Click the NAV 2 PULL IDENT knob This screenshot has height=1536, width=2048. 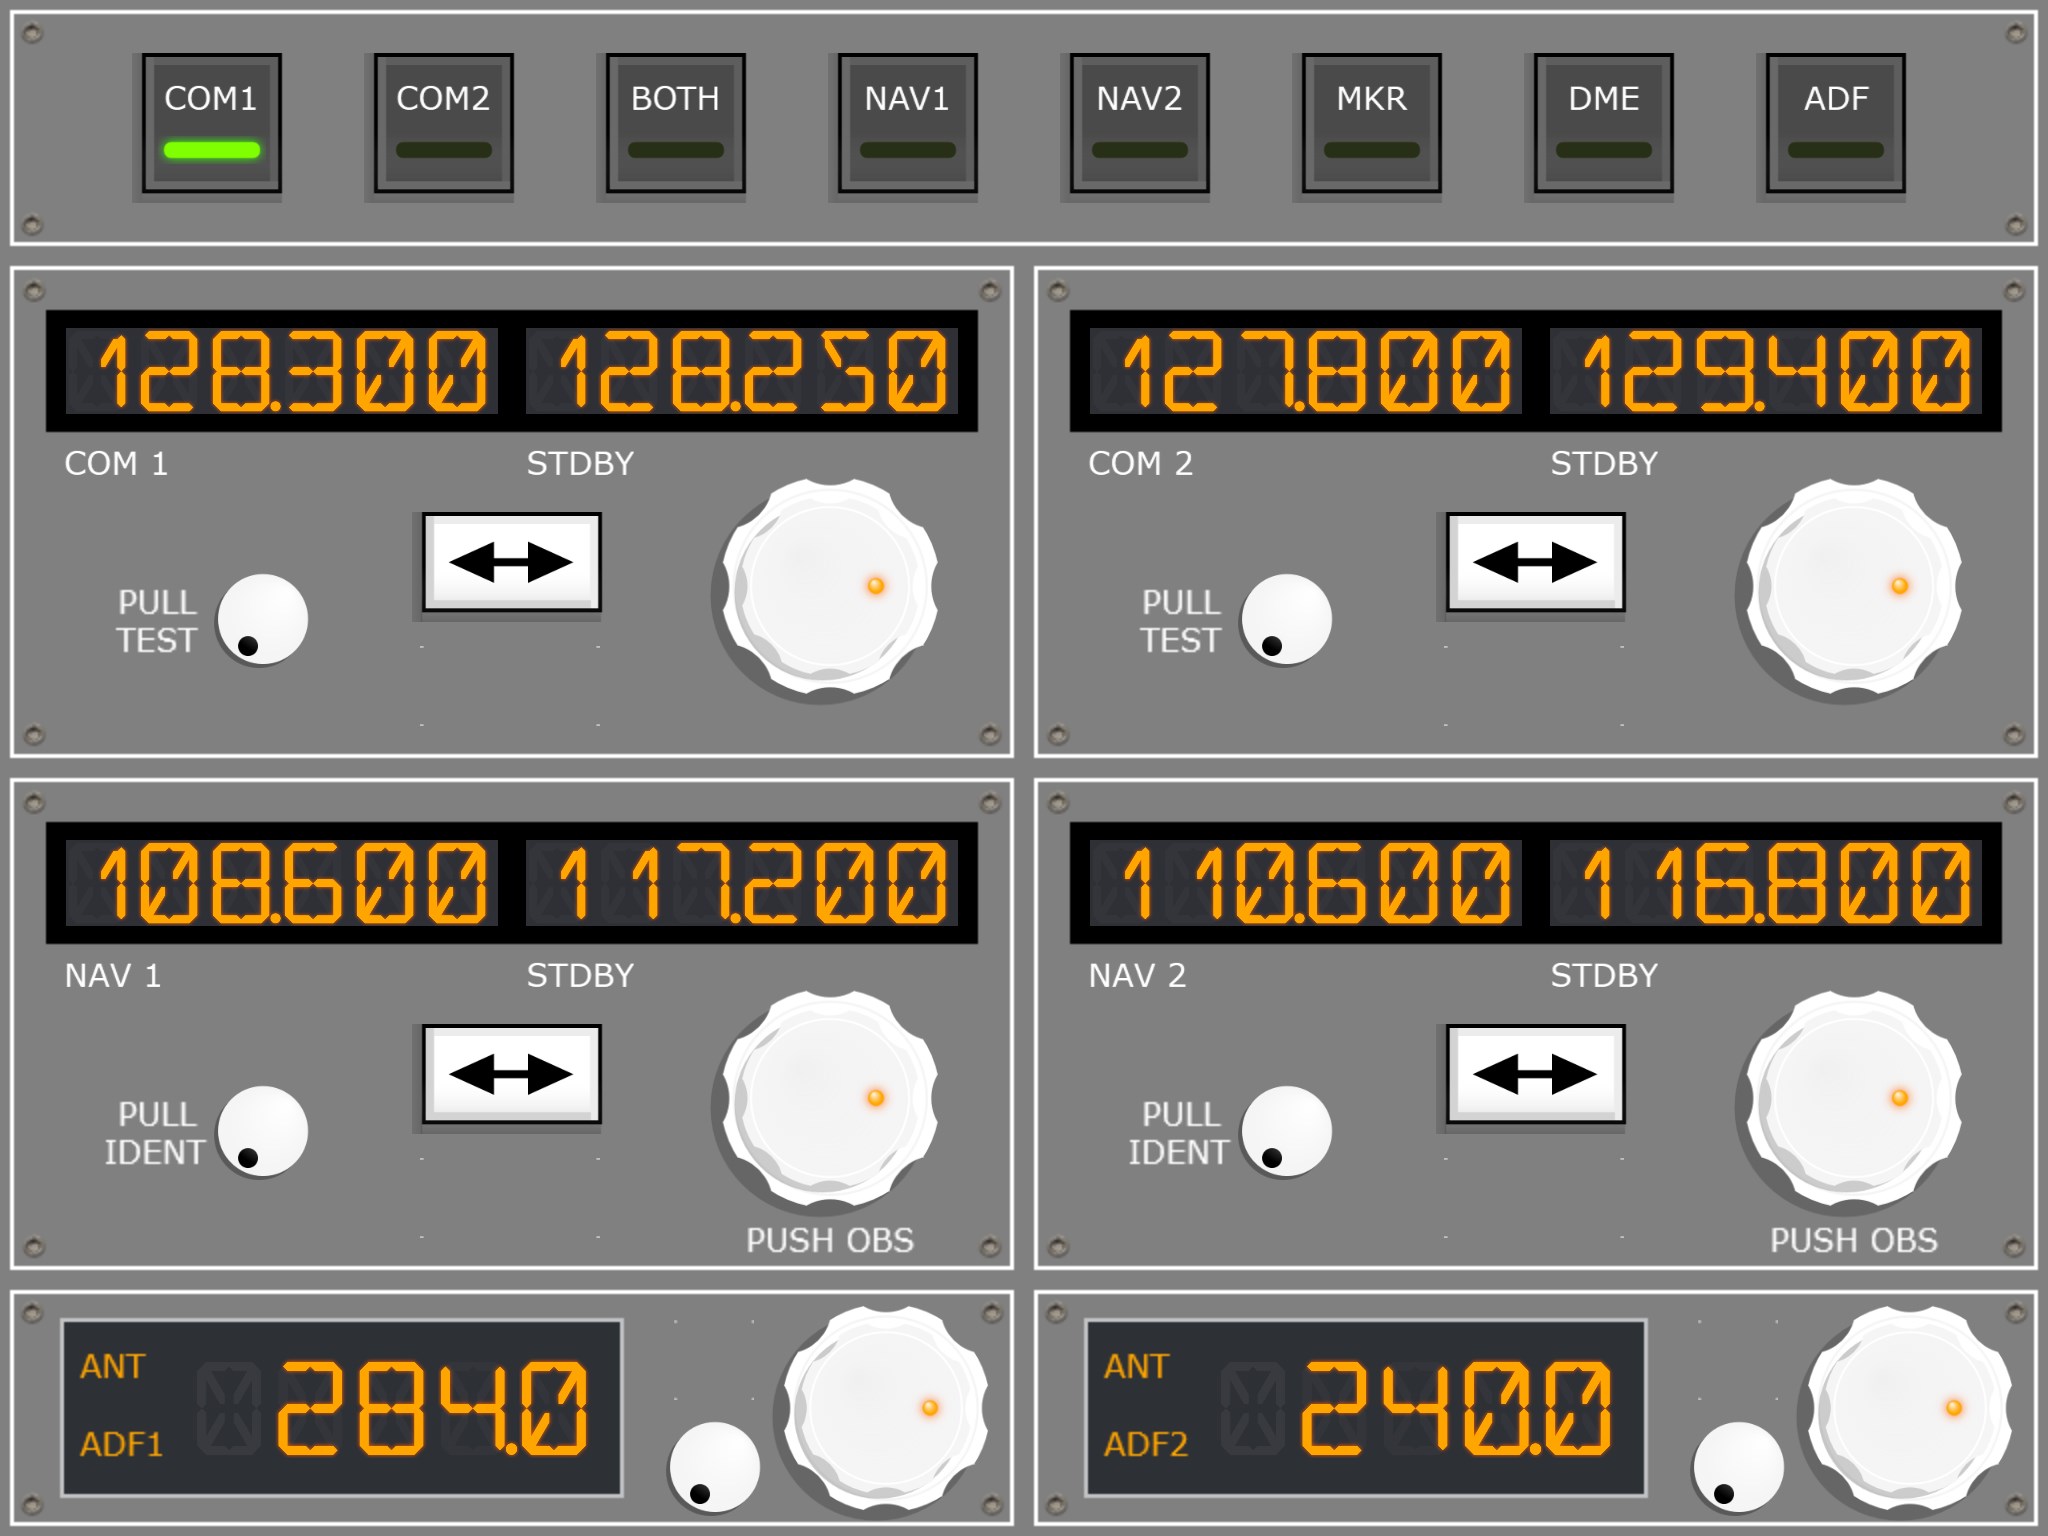1286,1132
